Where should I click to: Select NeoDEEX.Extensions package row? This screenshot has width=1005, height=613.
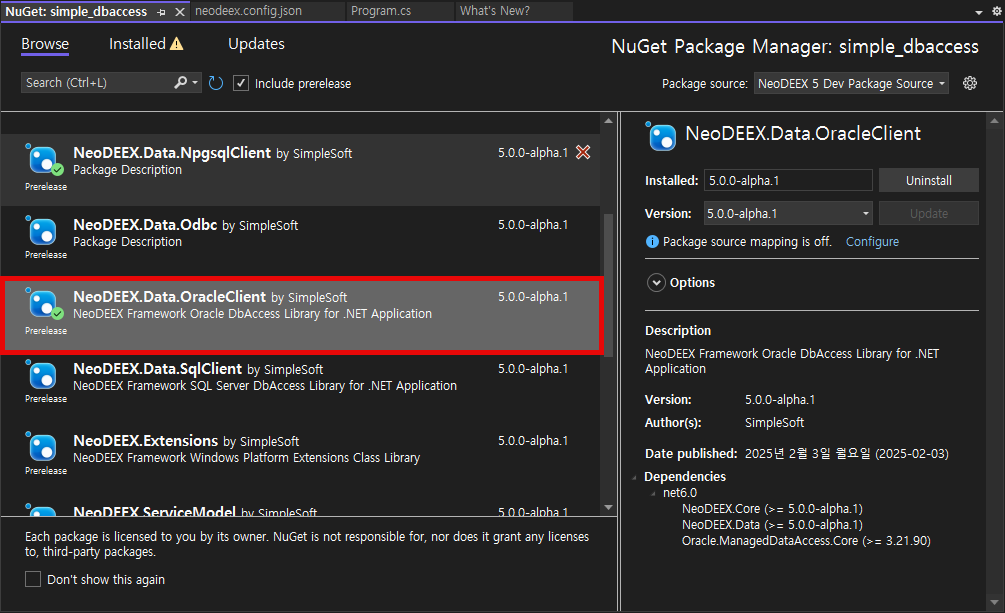pyautogui.click(x=300, y=458)
